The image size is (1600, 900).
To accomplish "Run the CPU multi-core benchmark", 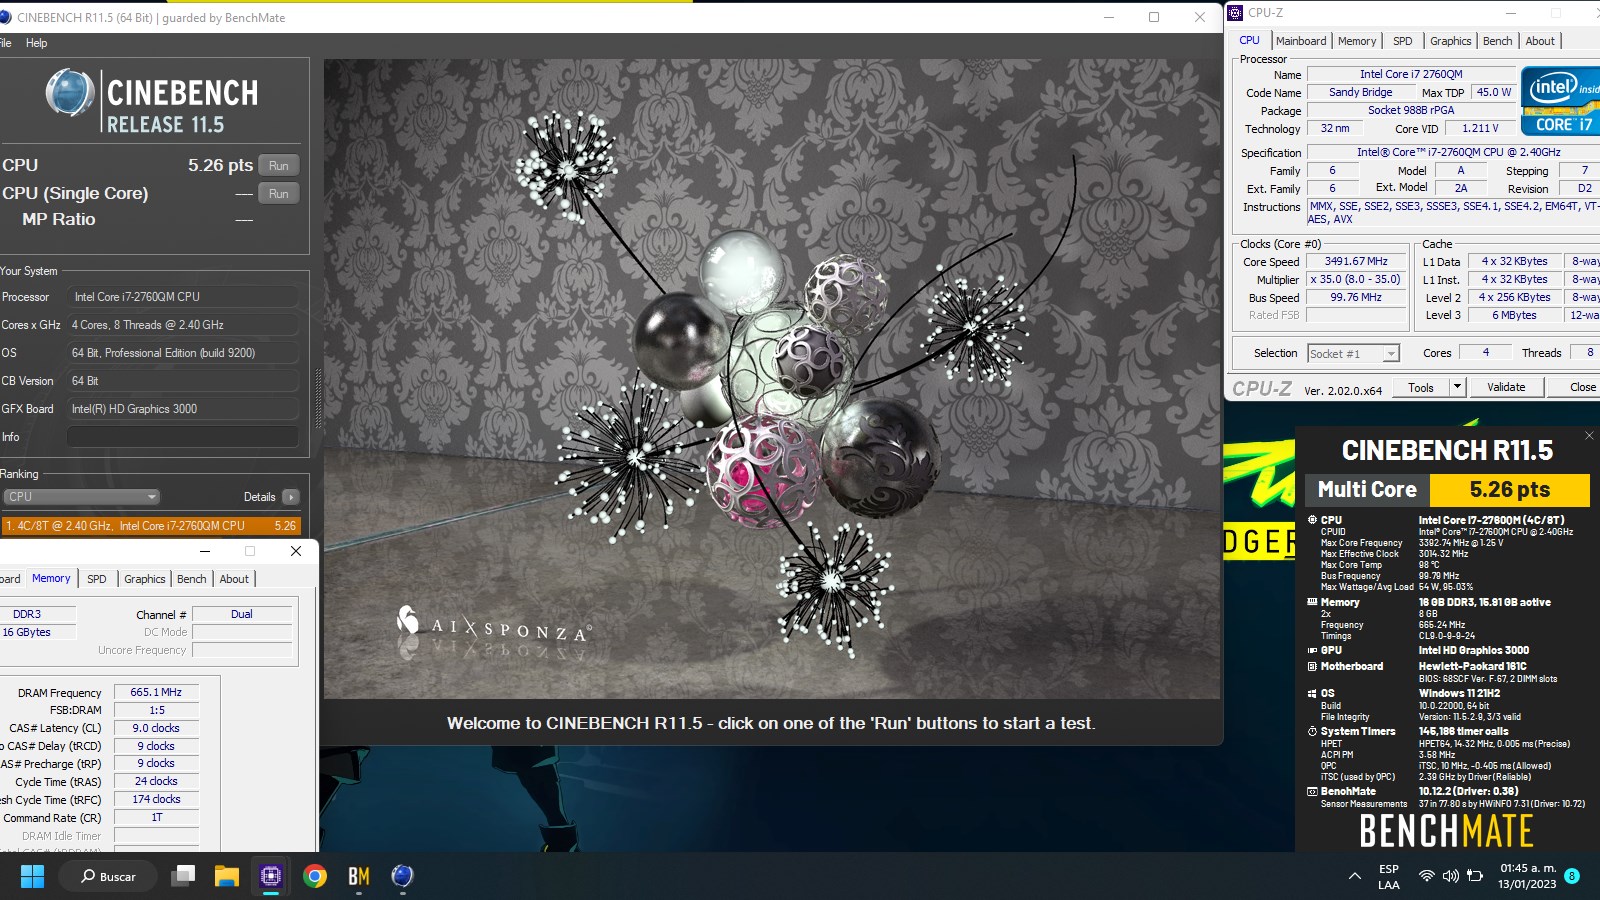I will coord(279,166).
